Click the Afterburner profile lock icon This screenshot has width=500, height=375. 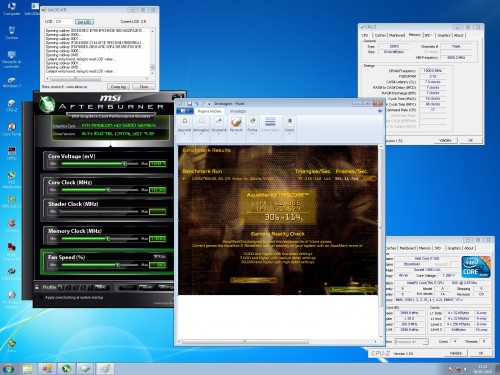click(x=37, y=287)
